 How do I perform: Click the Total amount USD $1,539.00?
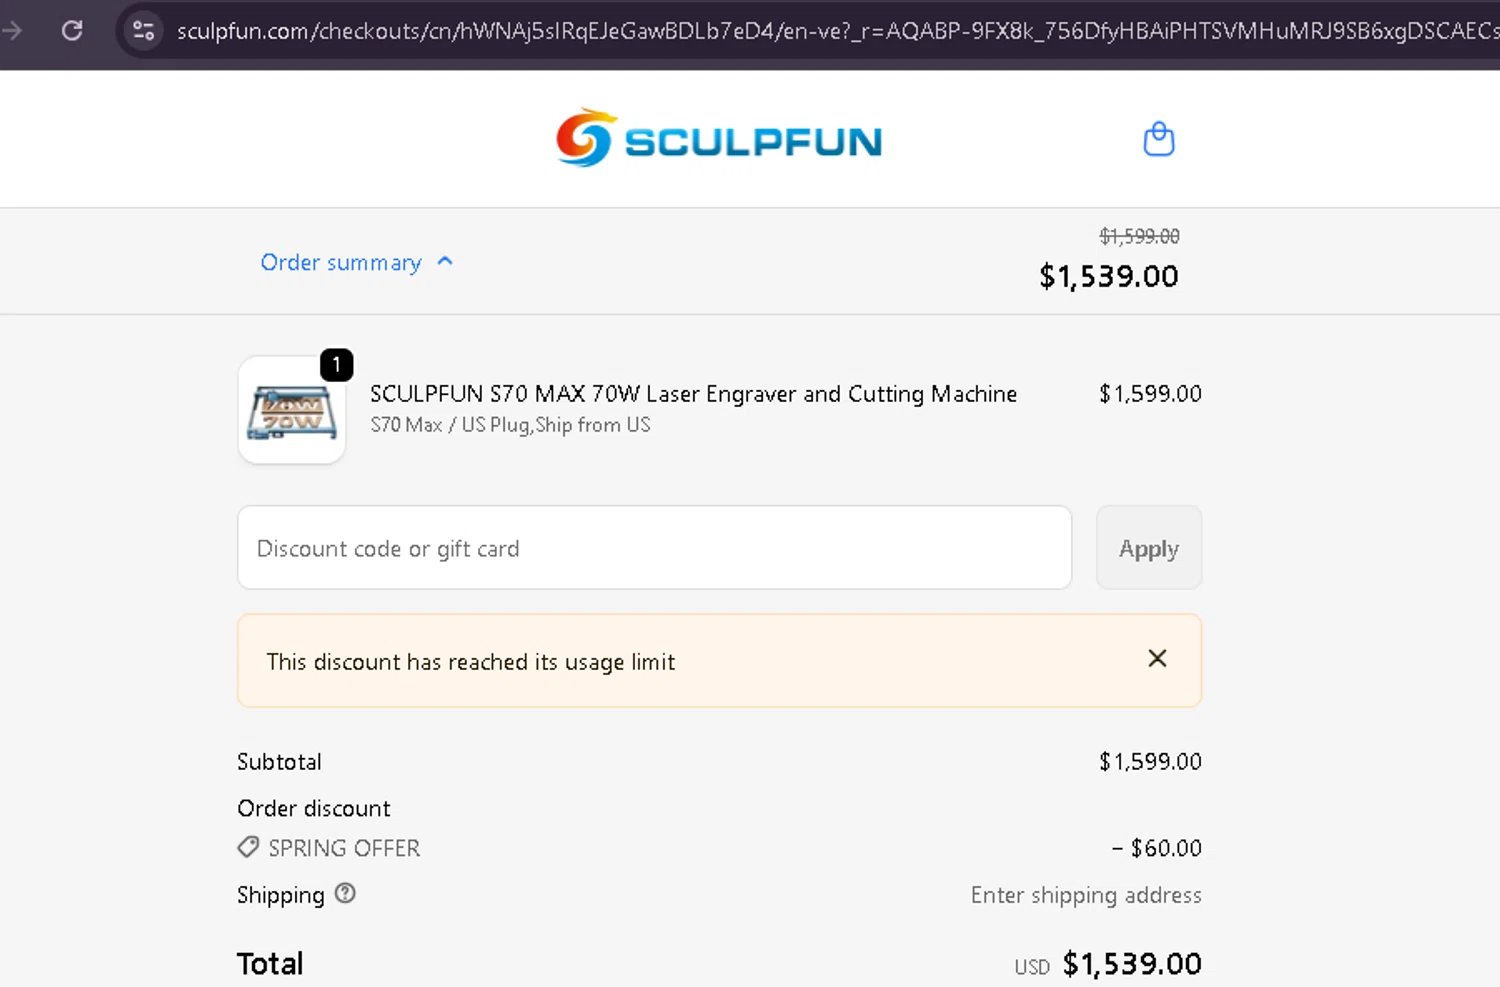click(1108, 964)
